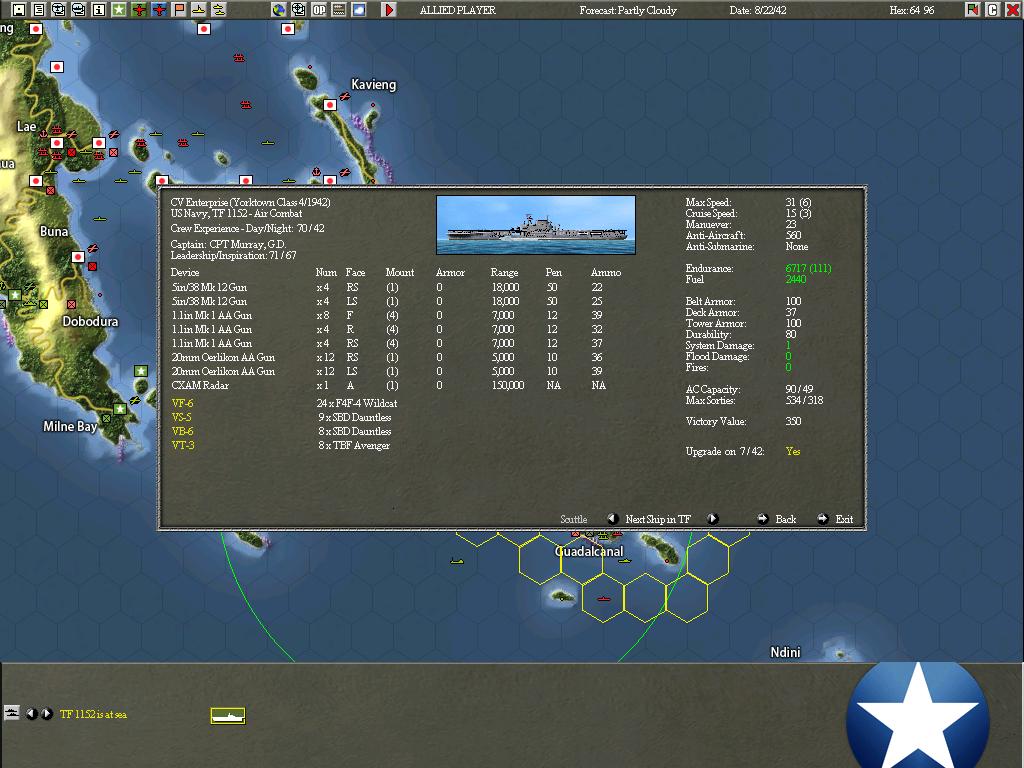
Task: Open the VS-5 air group
Action: tap(182, 417)
